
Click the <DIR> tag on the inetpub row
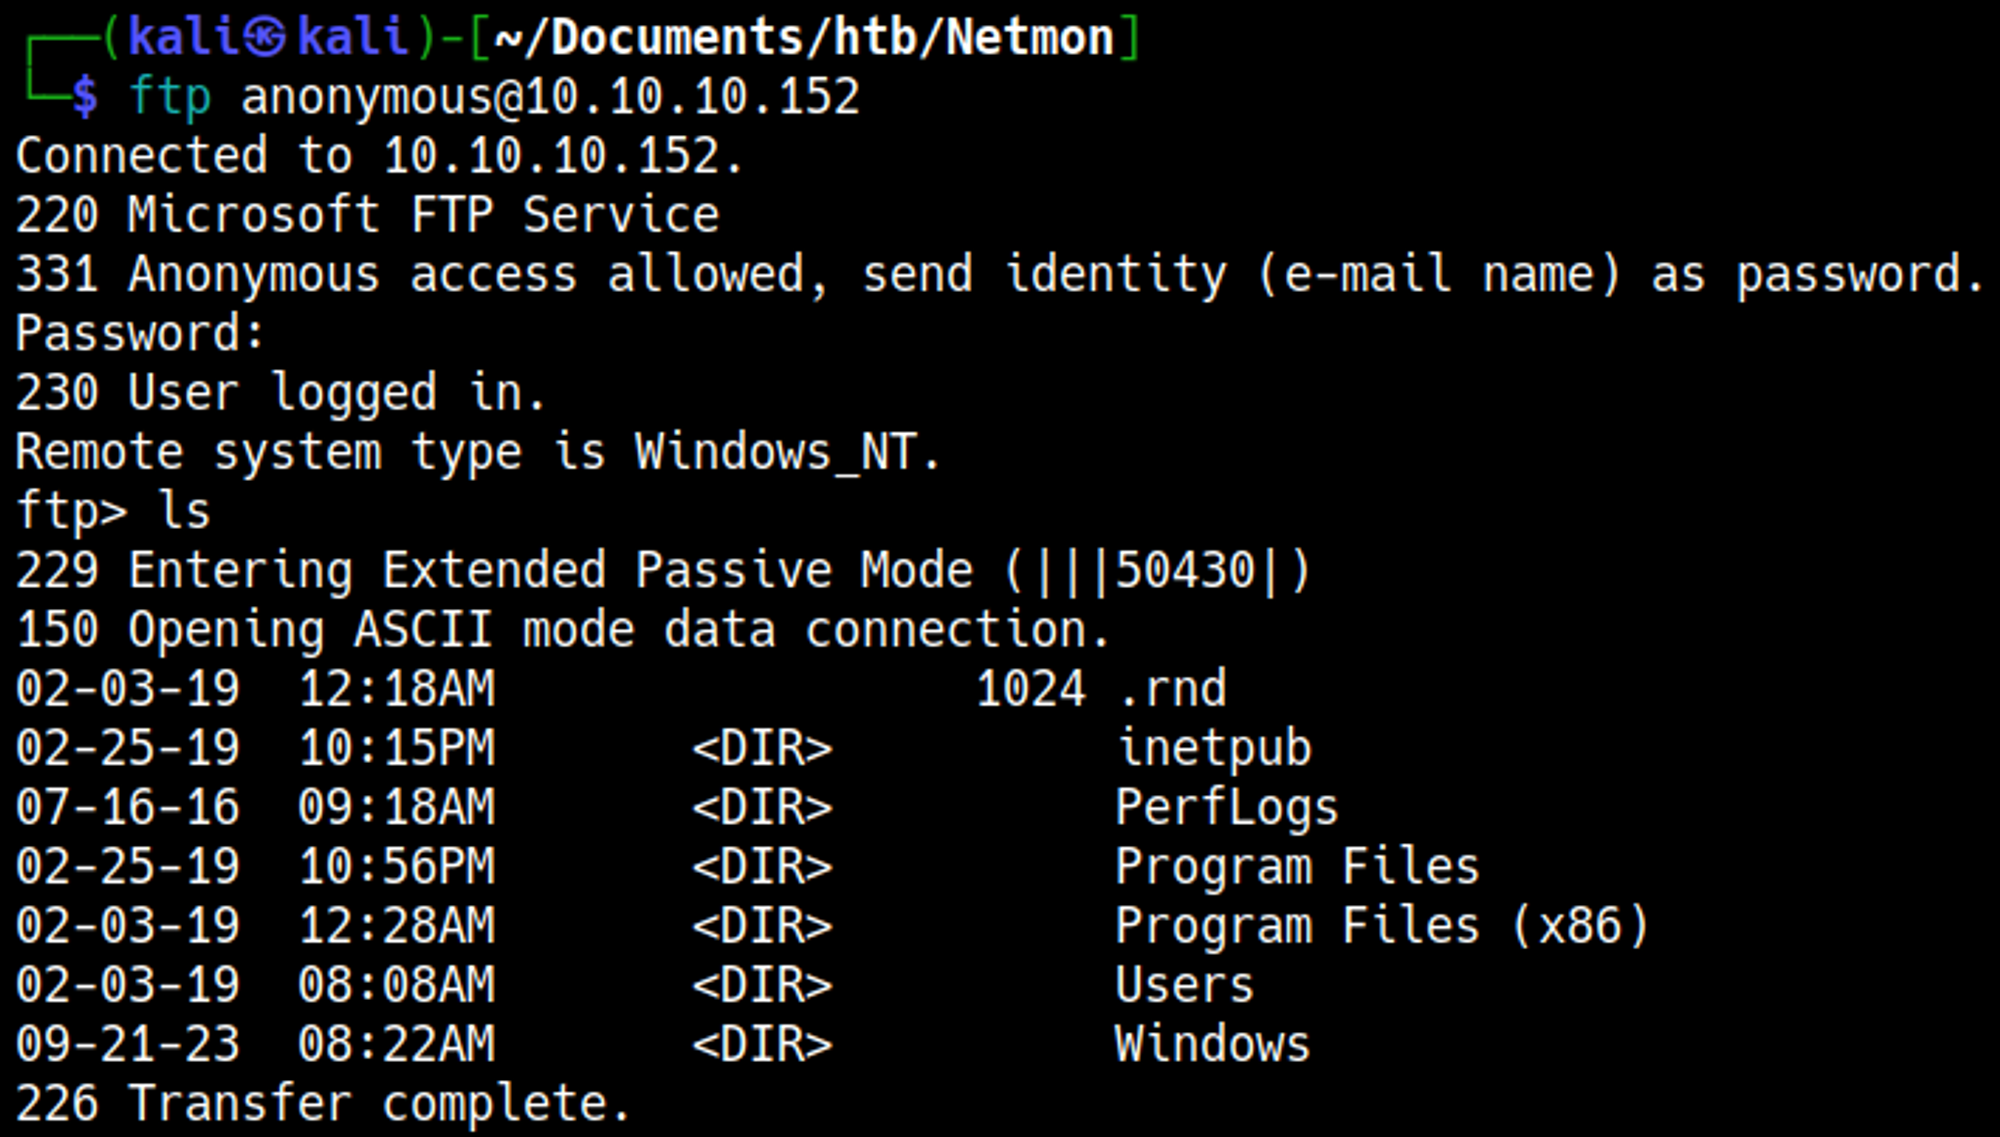click(x=762, y=749)
